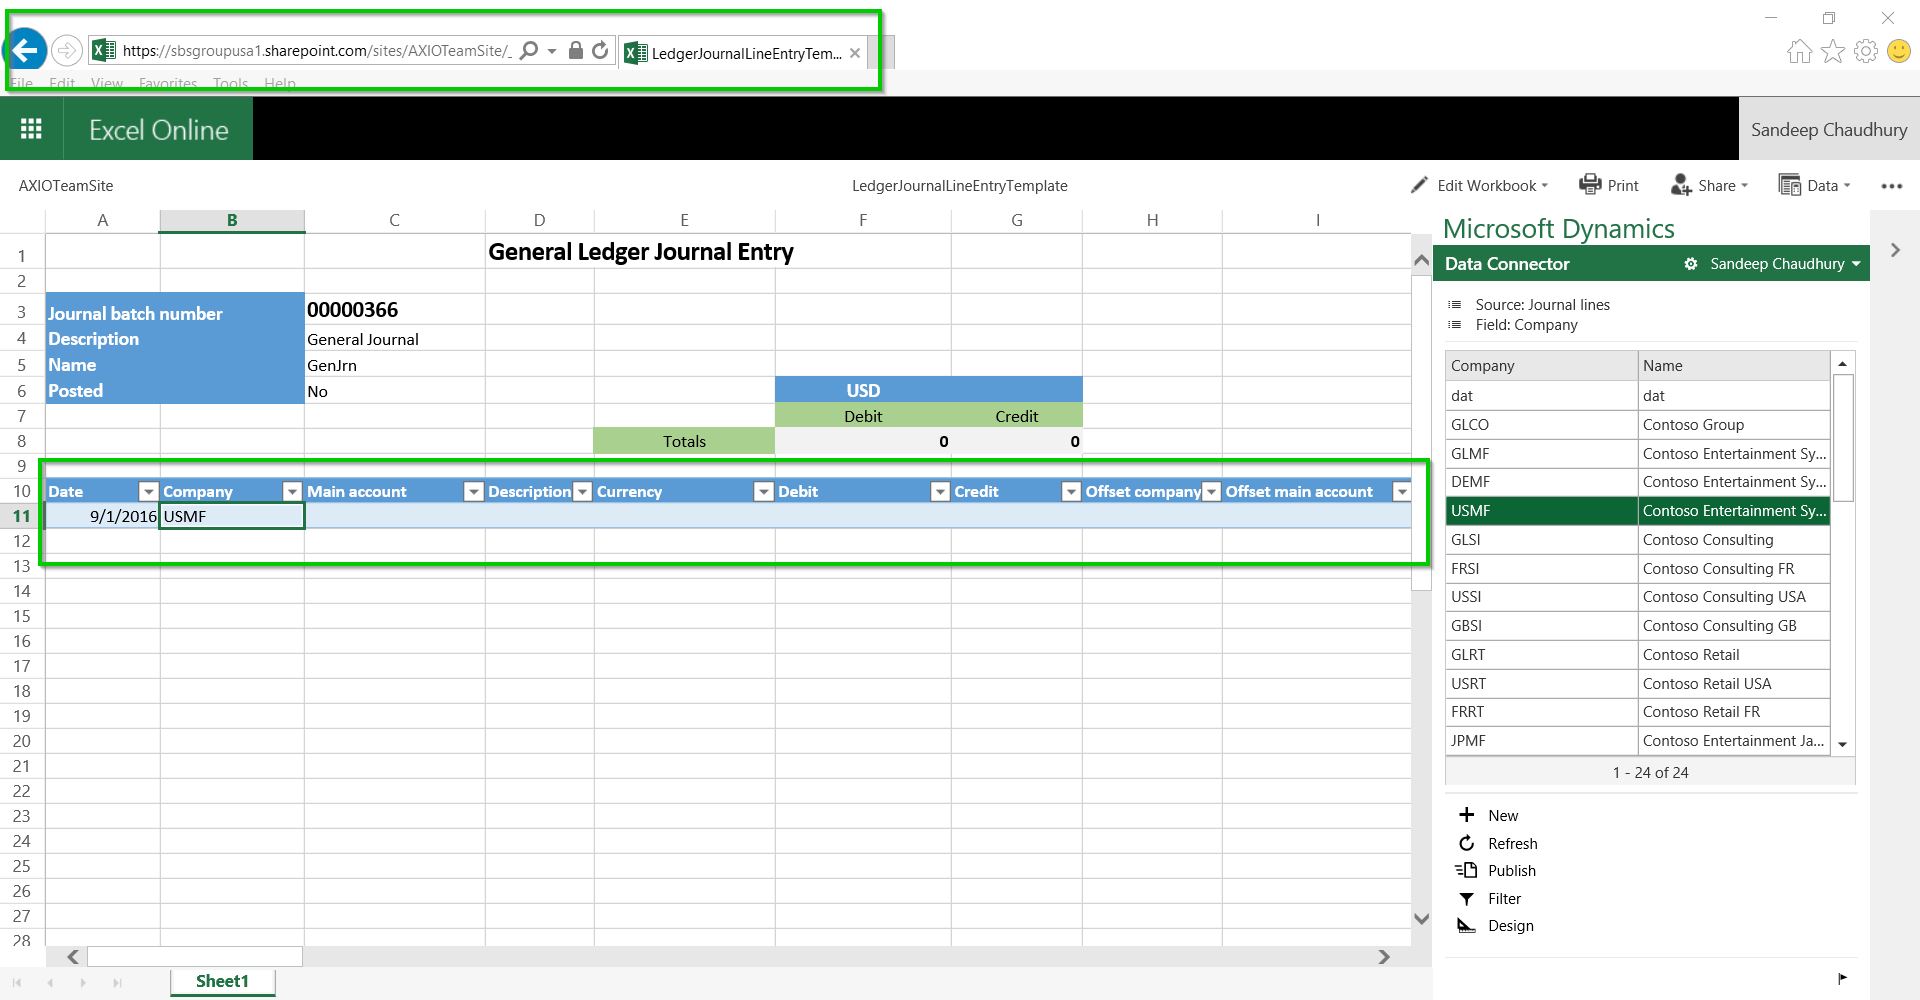Image resolution: width=1920 pixels, height=1000 pixels.
Task: Click the Print icon
Action: pyautogui.click(x=1590, y=185)
